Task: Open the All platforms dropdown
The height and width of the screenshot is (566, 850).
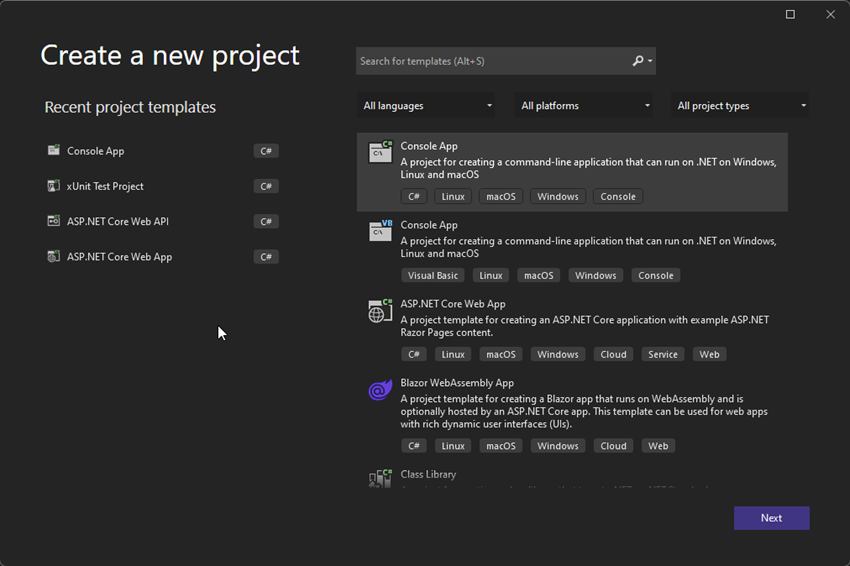Action: pos(584,106)
